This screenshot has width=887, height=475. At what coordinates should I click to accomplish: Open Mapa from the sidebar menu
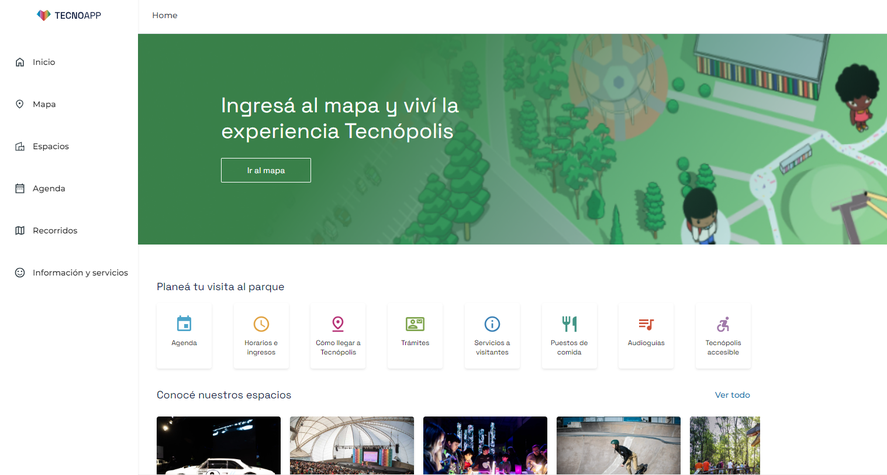coord(44,104)
